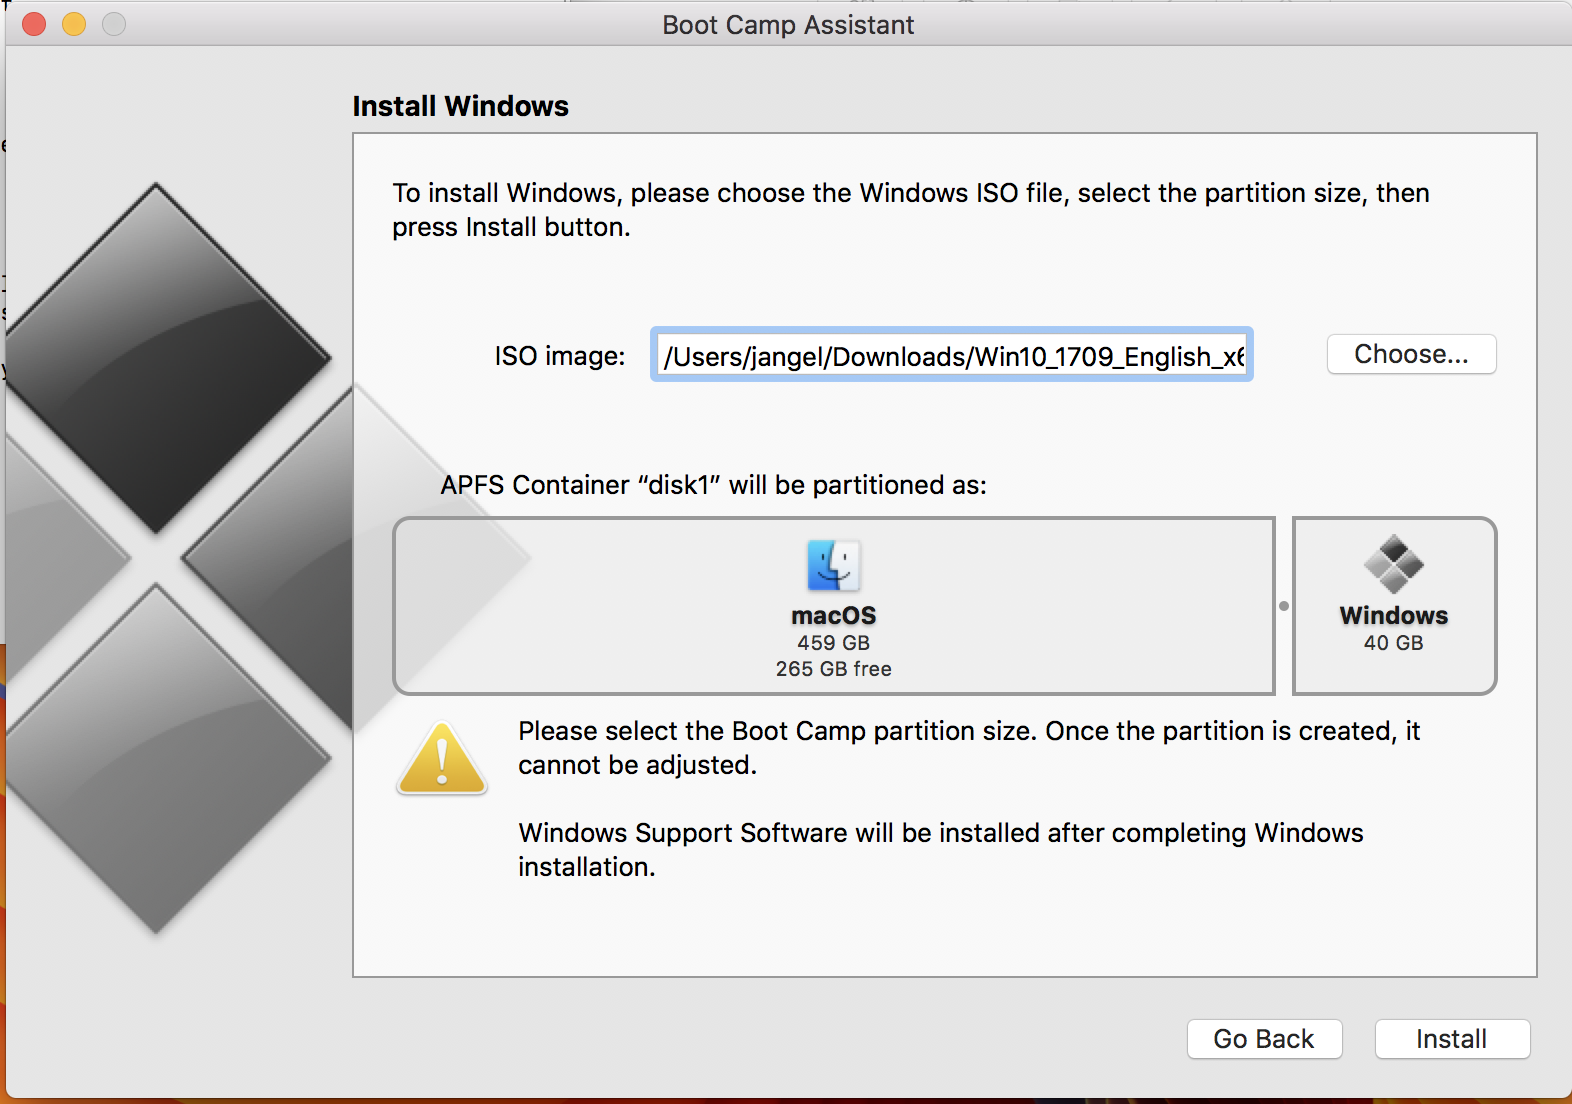Click the 'Windows' partition label
The width and height of the screenshot is (1572, 1104).
click(1393, 615)
